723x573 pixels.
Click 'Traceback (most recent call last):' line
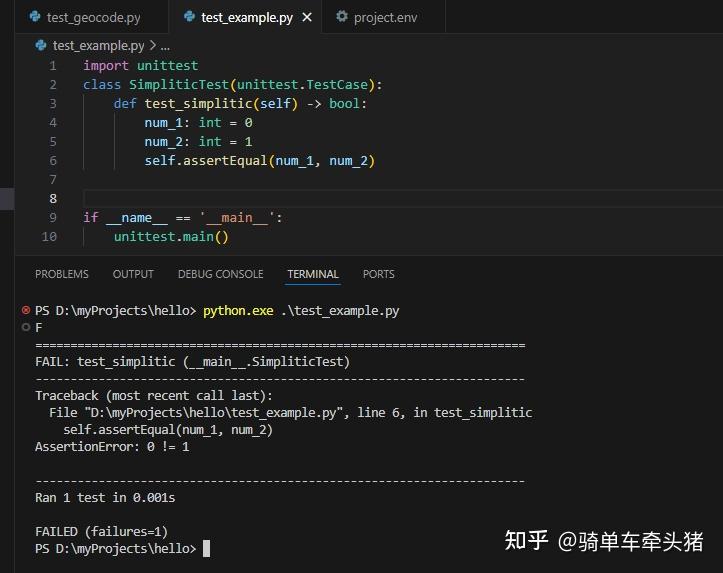coord(154,396)
